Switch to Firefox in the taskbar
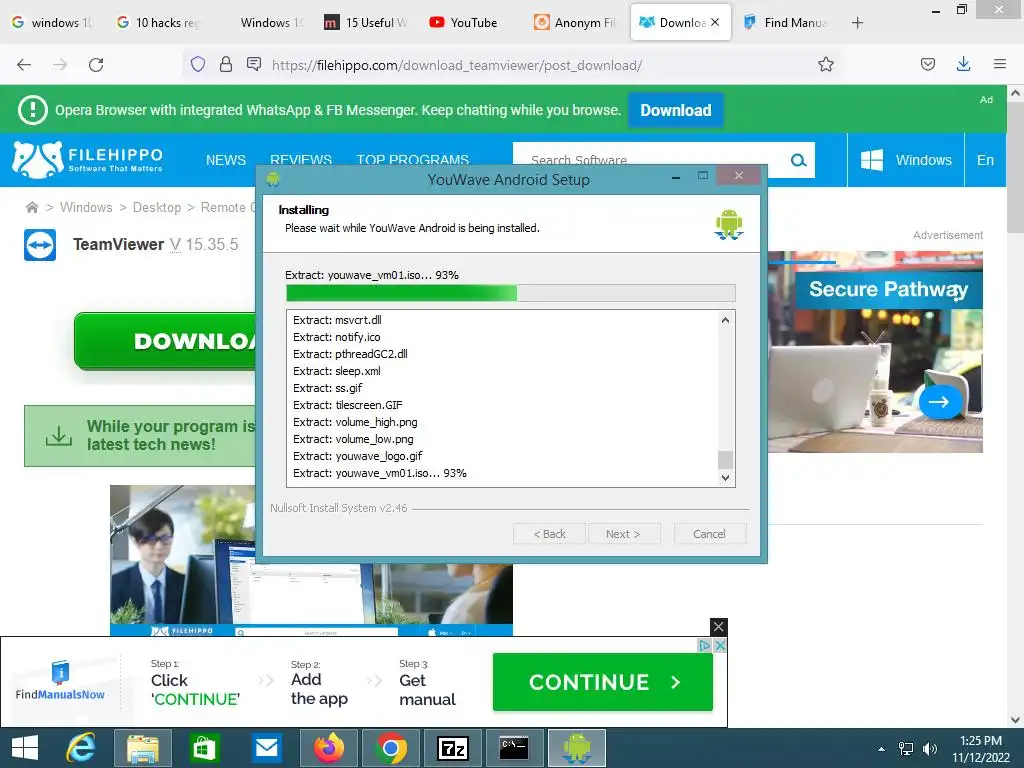 tap(329, 748)
